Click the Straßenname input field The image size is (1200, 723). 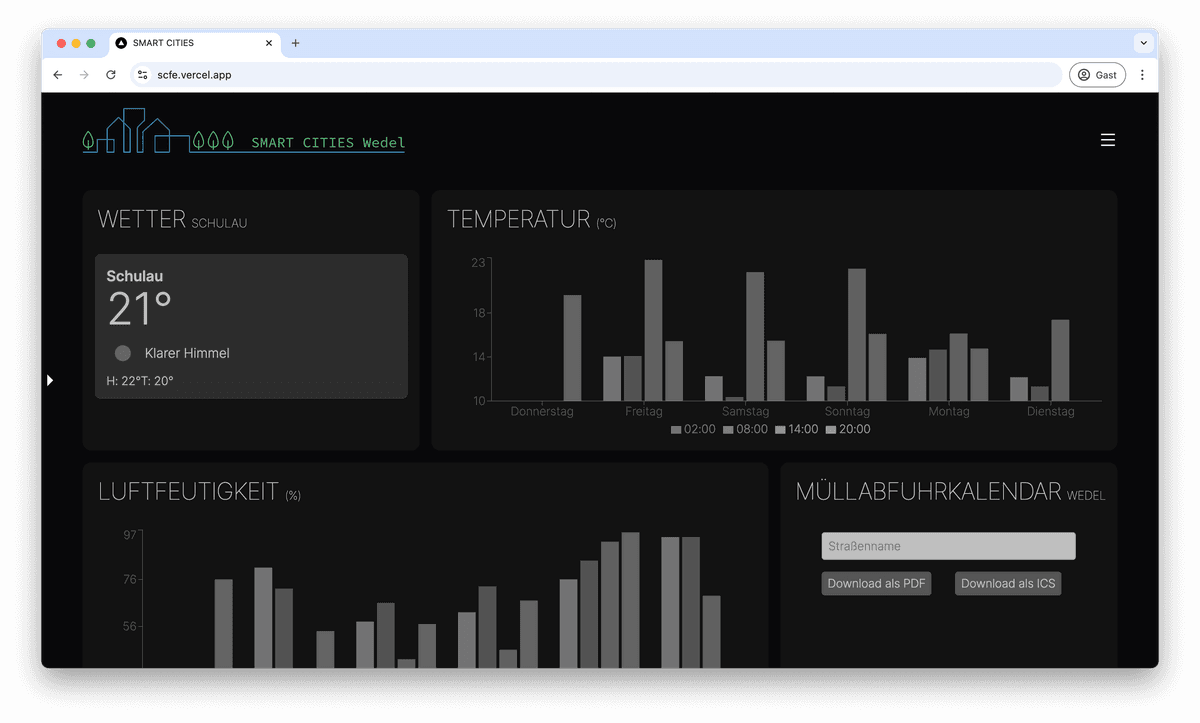(948, 546)
